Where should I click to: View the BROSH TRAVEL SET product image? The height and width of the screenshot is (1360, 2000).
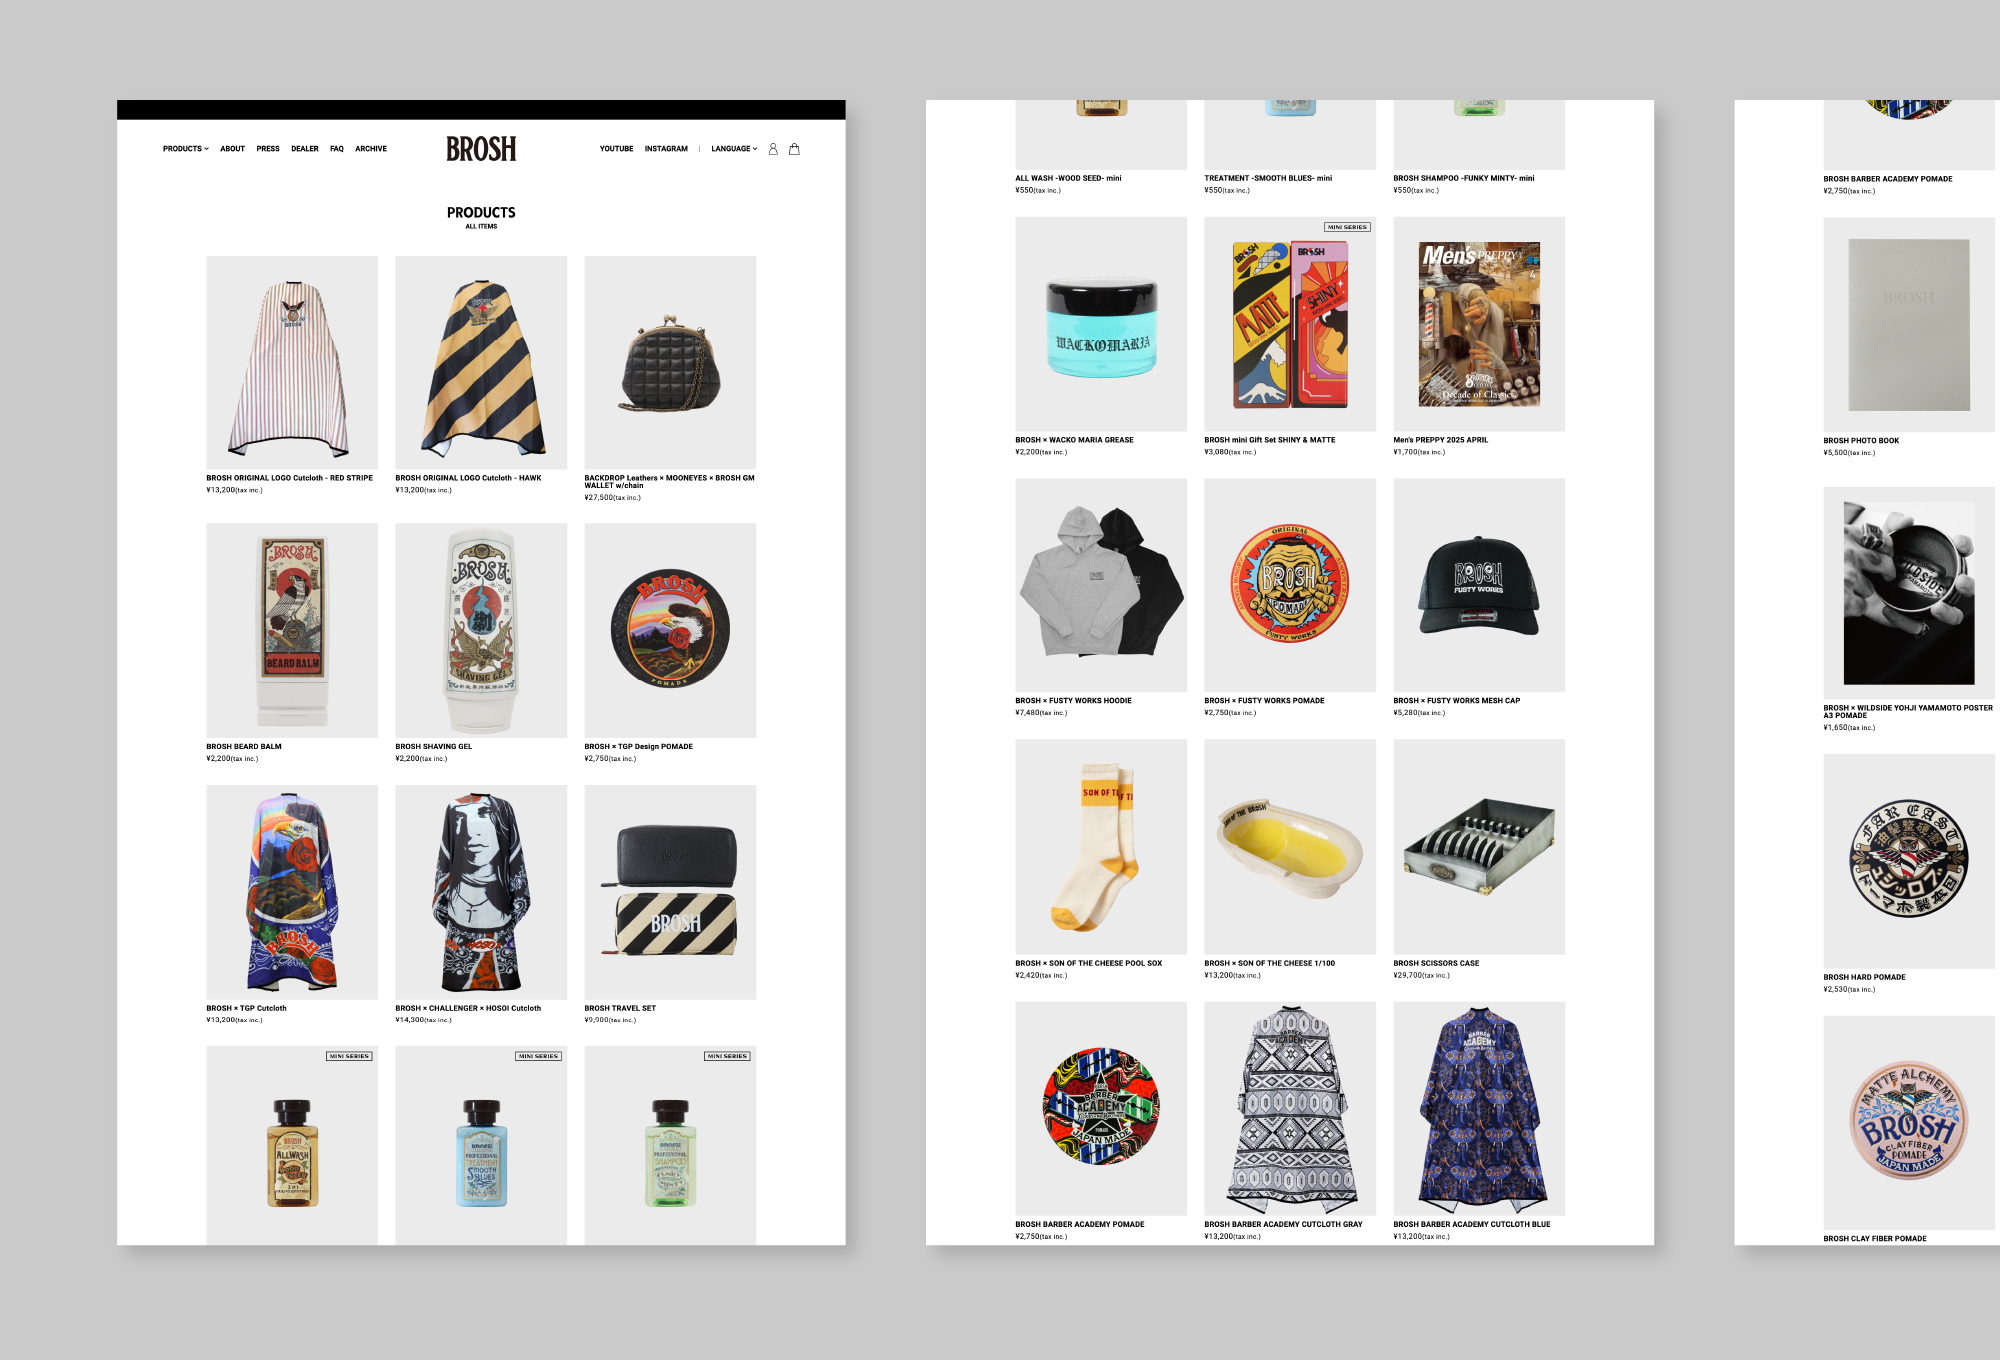click(670, 892)
